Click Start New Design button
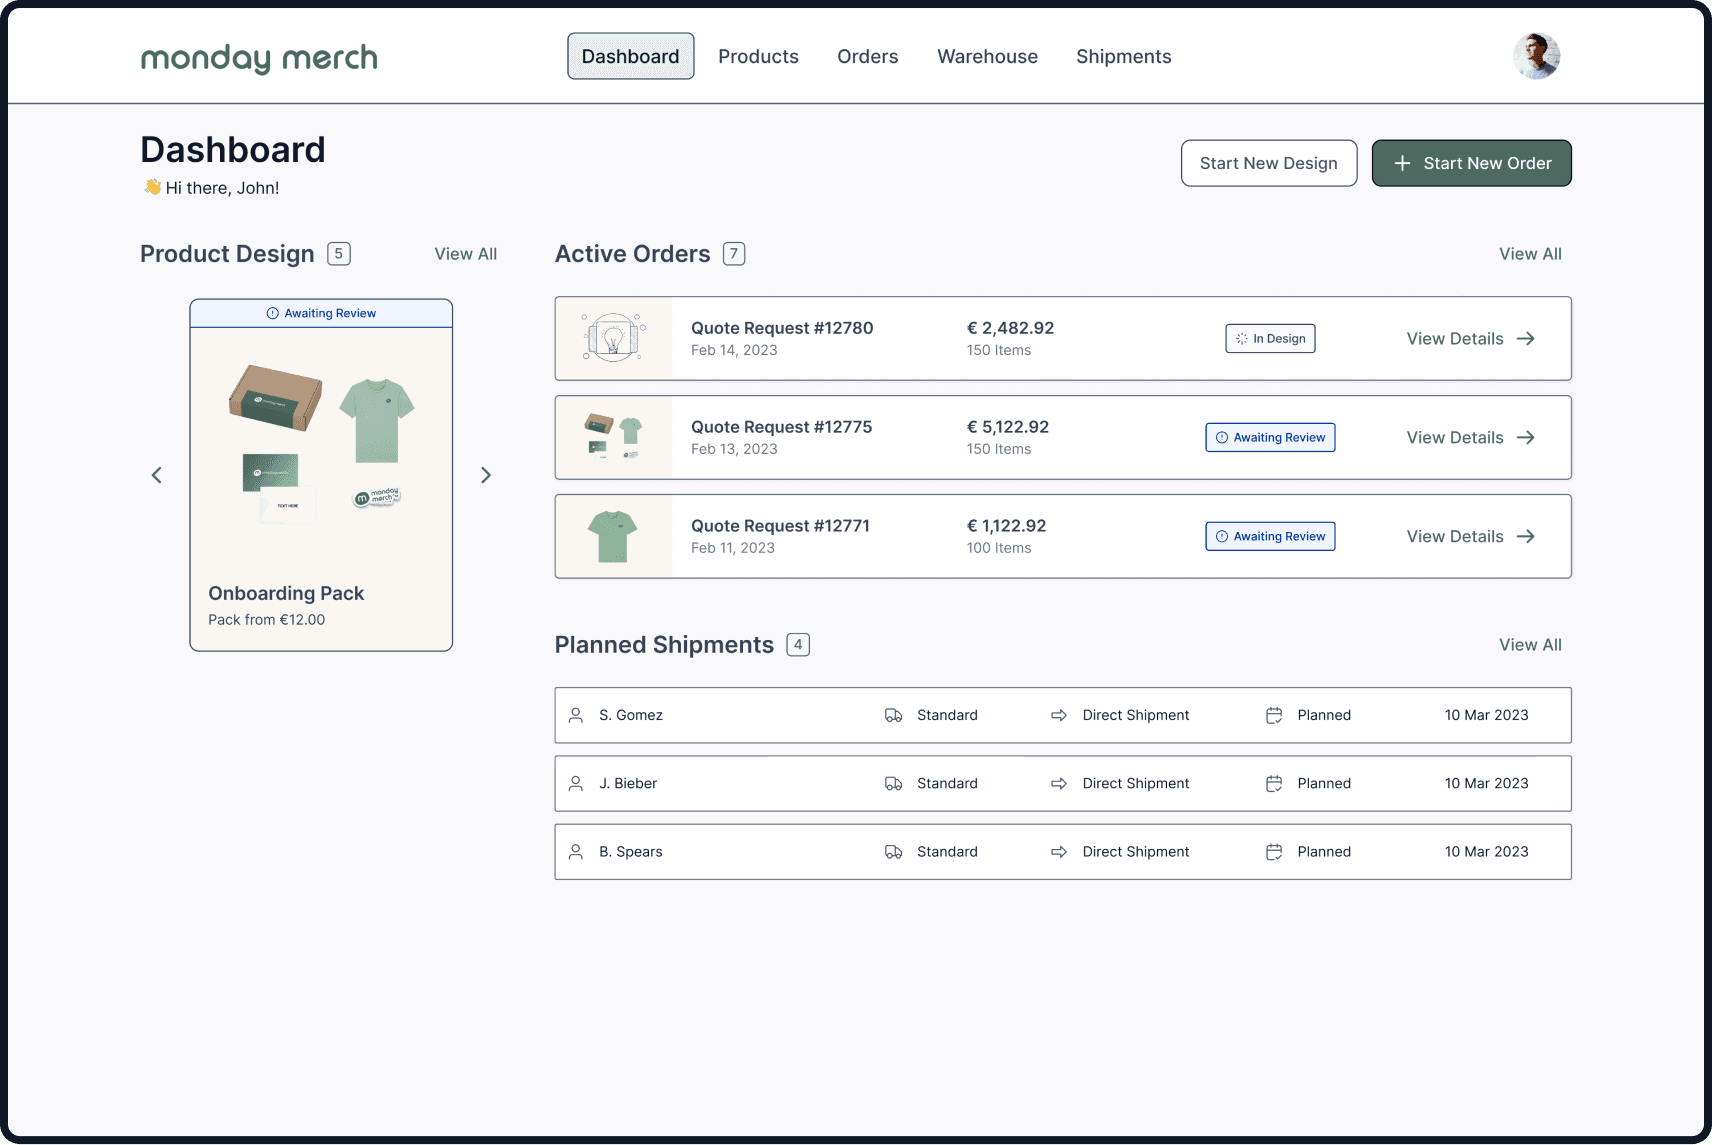1712x1145 pixels. click(1268, 163)
